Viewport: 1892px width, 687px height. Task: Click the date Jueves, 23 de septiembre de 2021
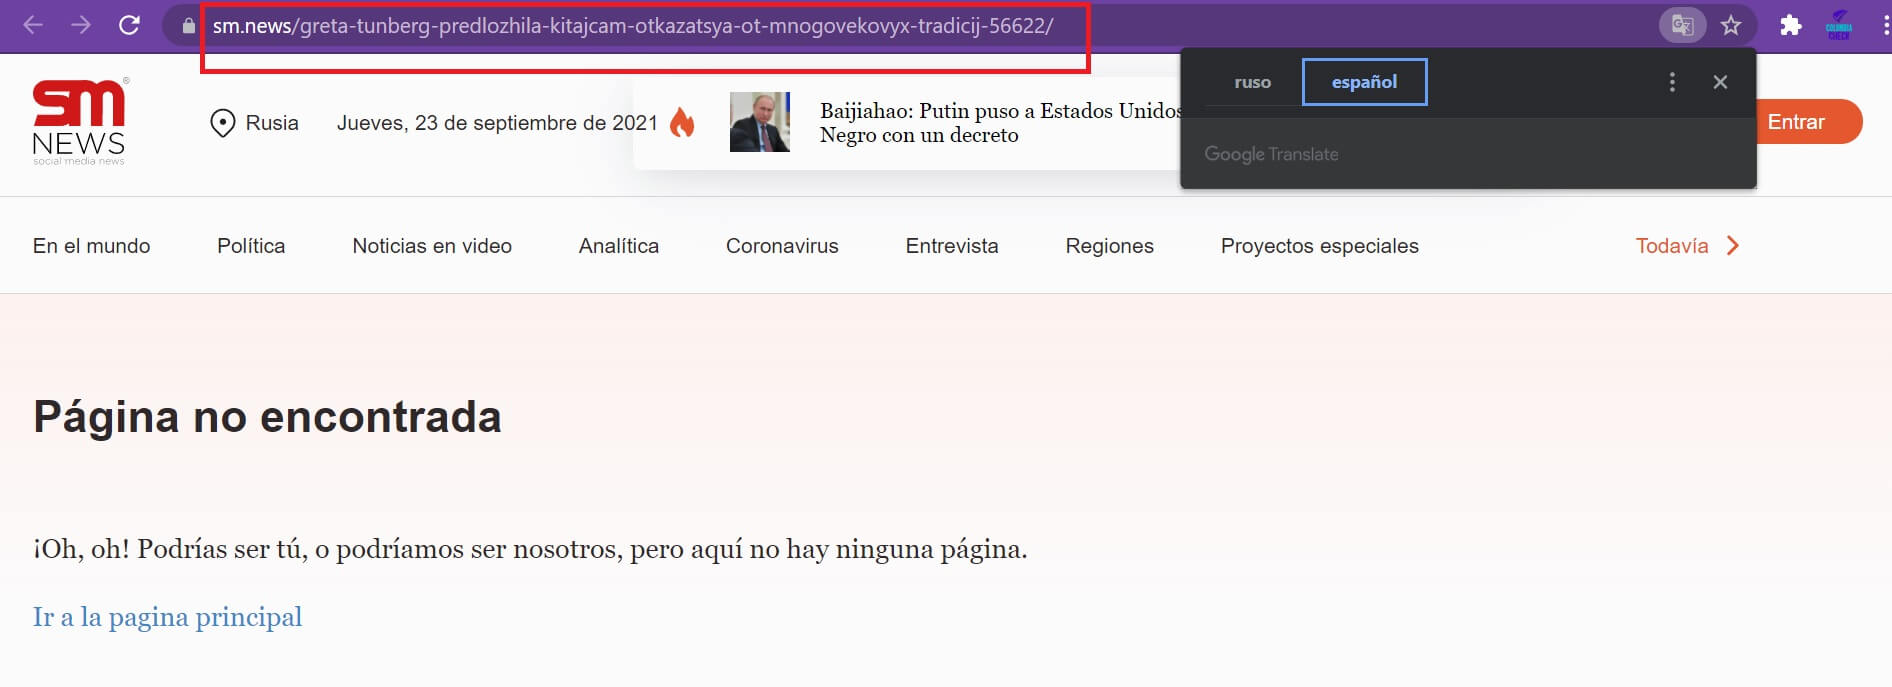[497, 123]
